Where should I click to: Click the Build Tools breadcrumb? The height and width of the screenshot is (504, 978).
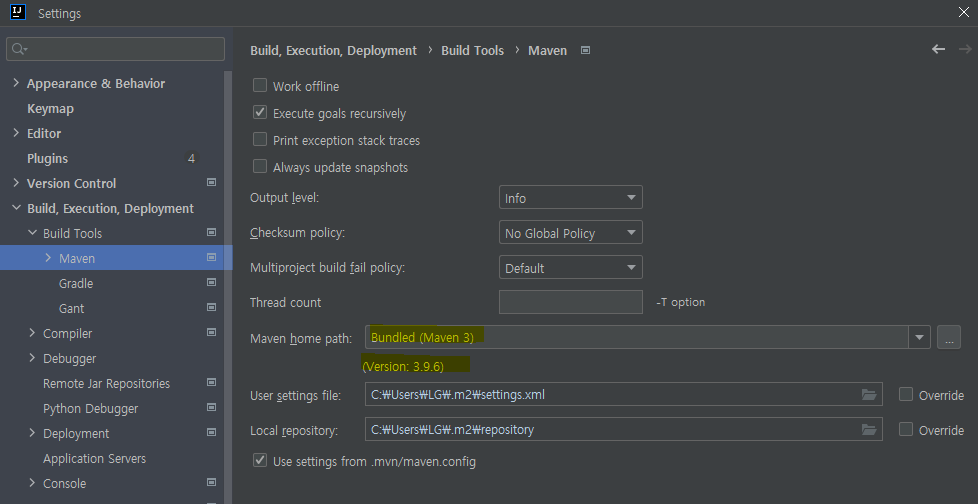(472, 51)
